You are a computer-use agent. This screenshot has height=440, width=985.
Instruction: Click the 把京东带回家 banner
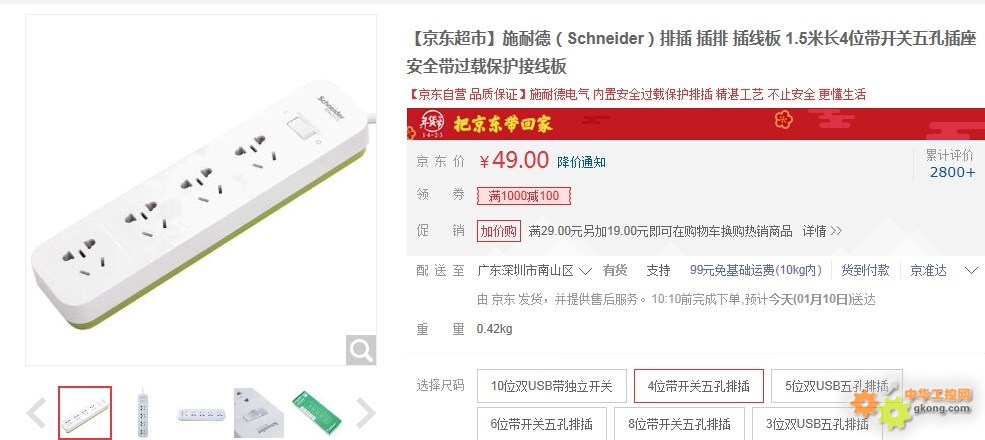click(x=503, y=124)
